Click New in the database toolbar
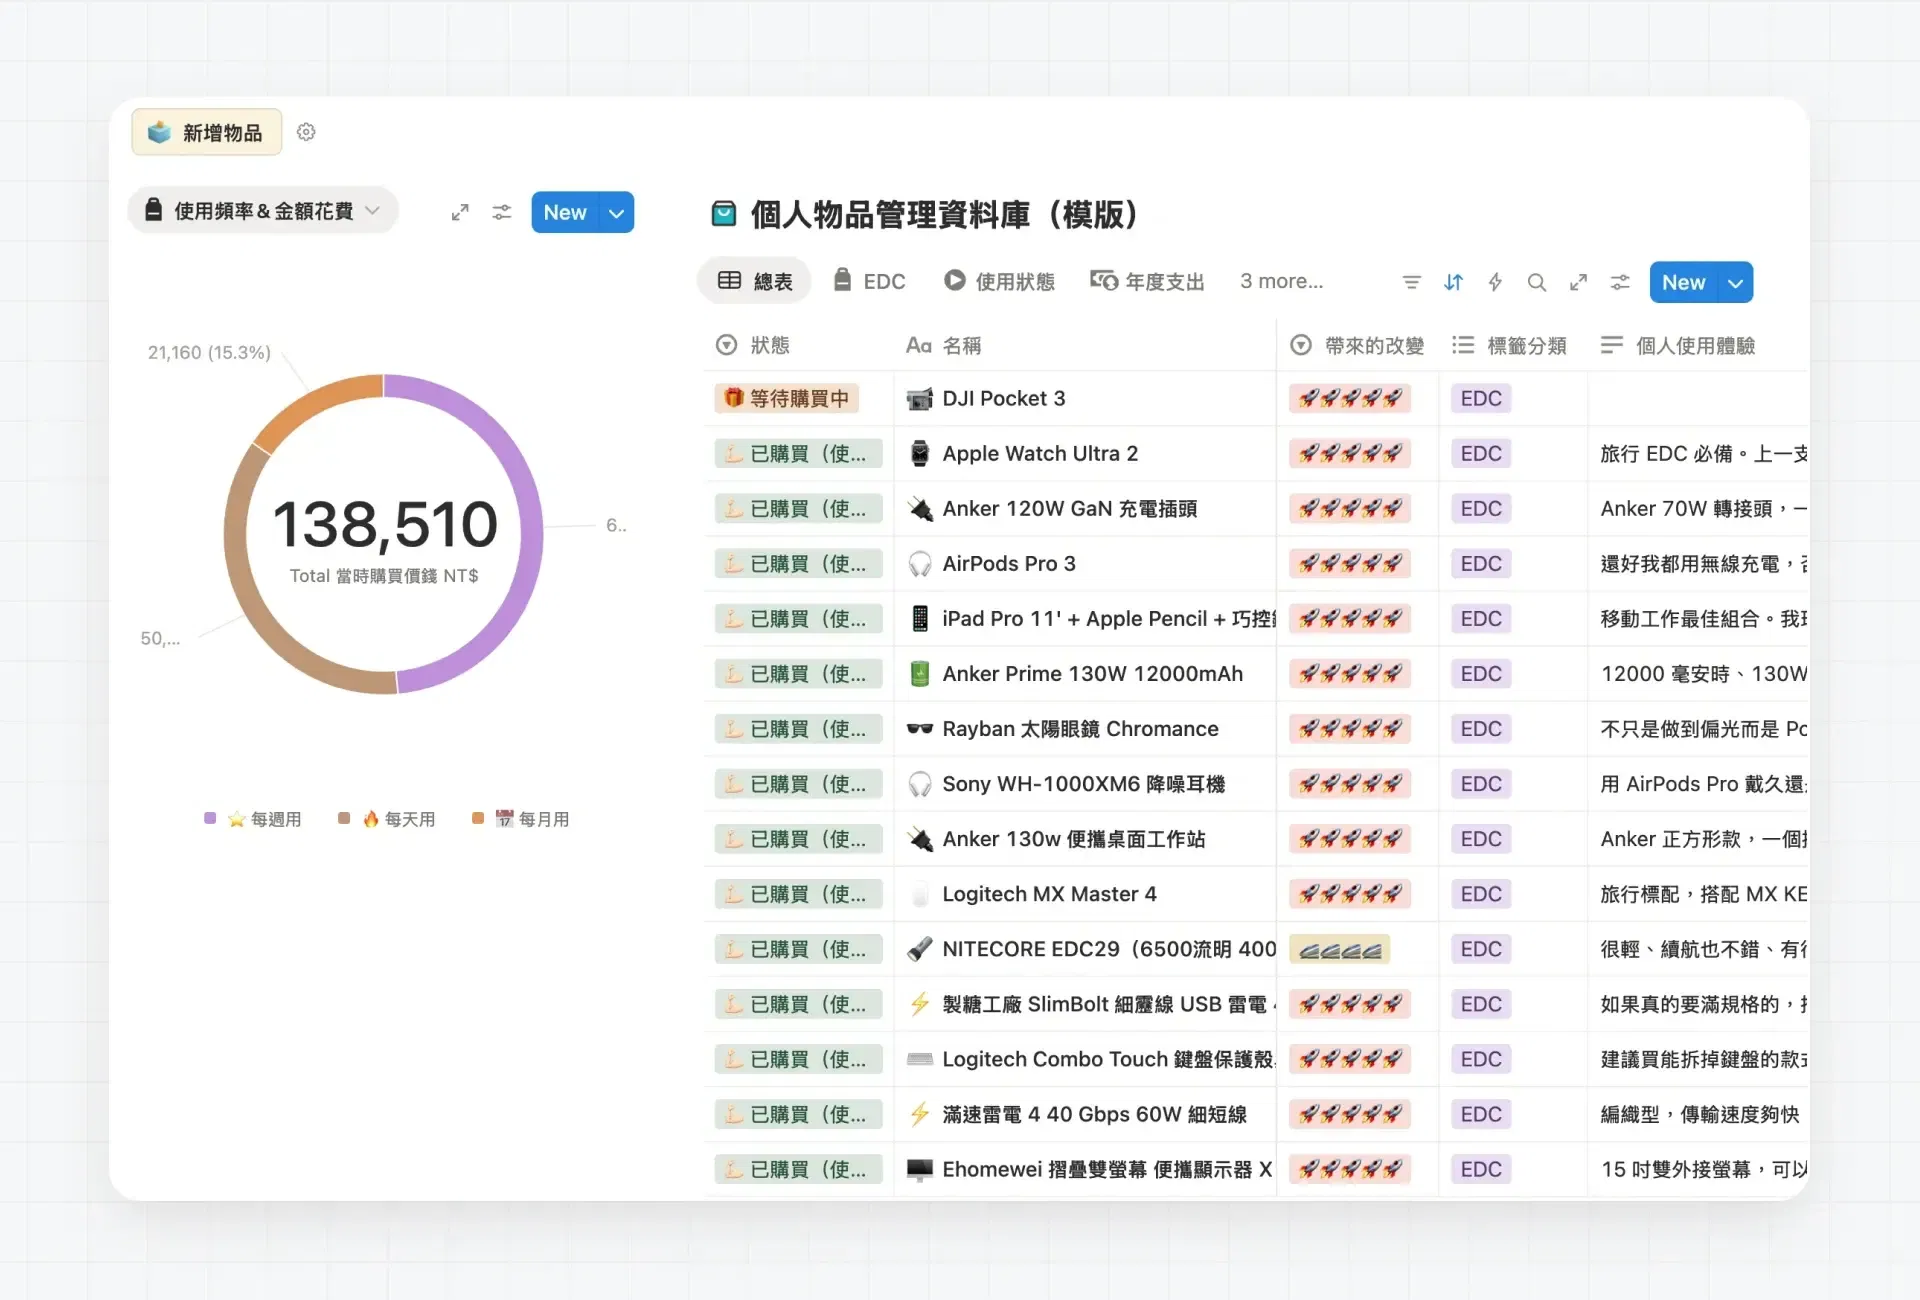 click(x=1684, y=283)
